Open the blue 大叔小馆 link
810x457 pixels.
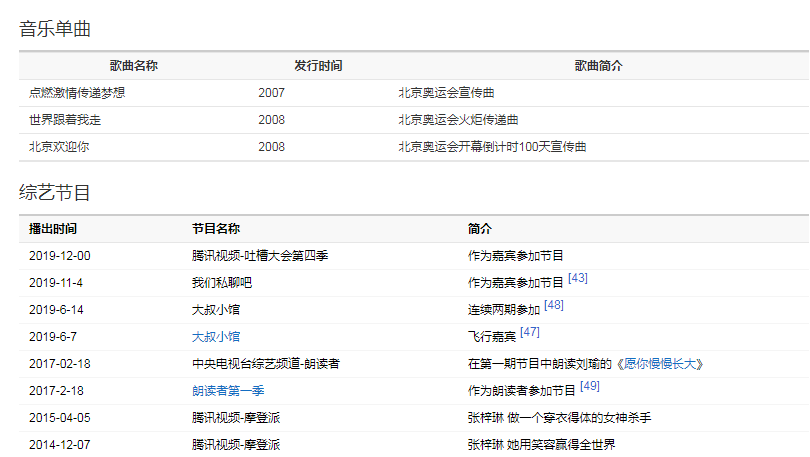(216, 337)
